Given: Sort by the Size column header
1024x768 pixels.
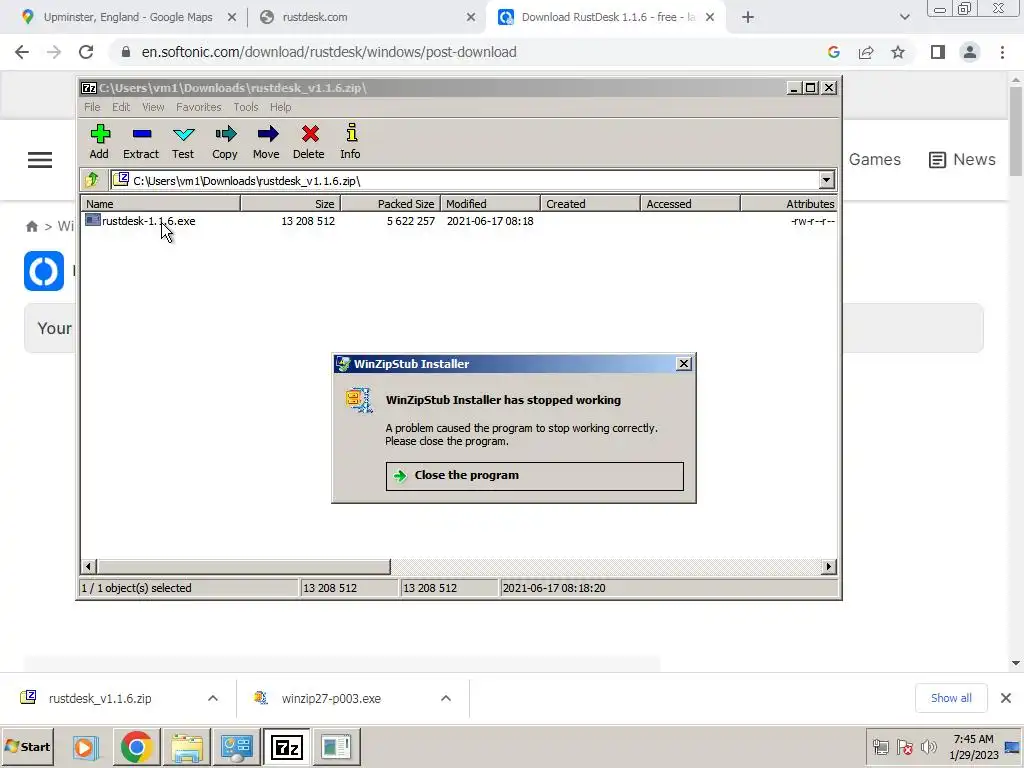Looking at the screenshot, I should (291, 204).
